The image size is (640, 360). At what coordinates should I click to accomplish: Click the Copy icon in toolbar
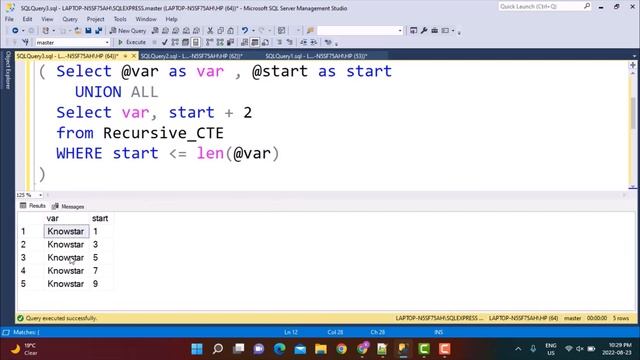[x=220, y=31]
